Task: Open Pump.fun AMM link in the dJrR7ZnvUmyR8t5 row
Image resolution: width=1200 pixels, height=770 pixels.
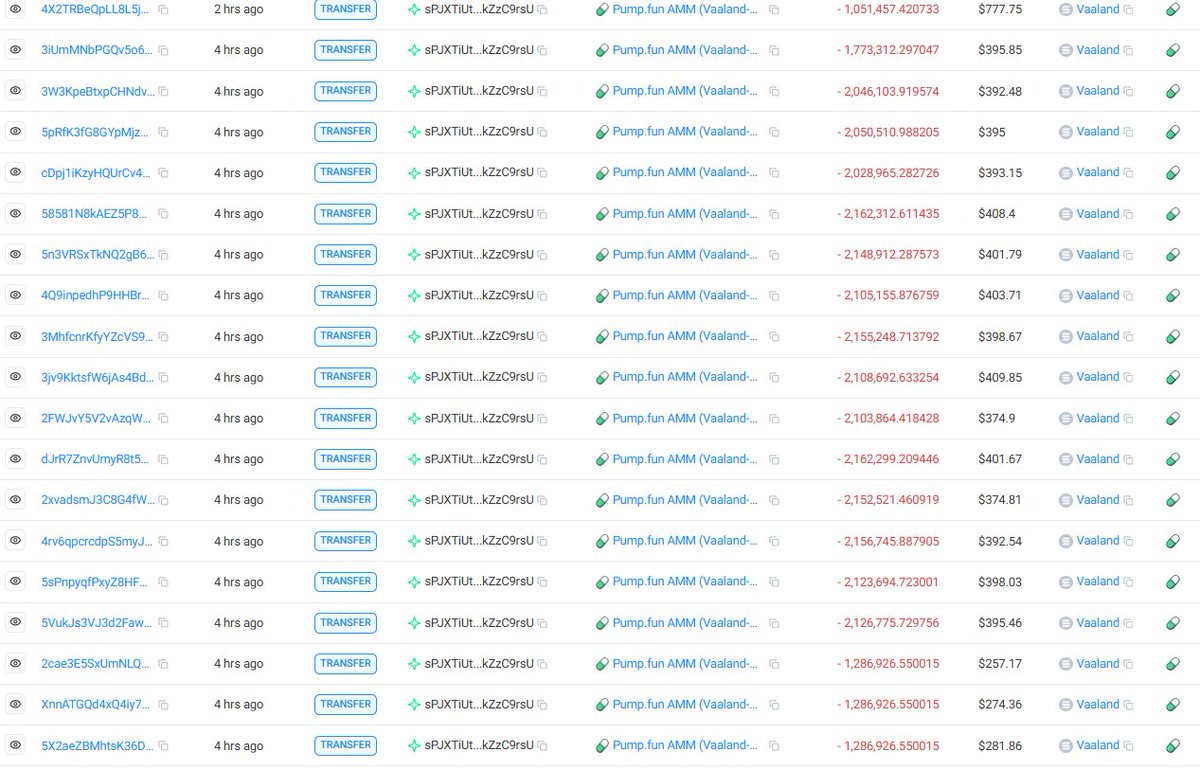Action: pyautogui.click(x=685, y=459)
